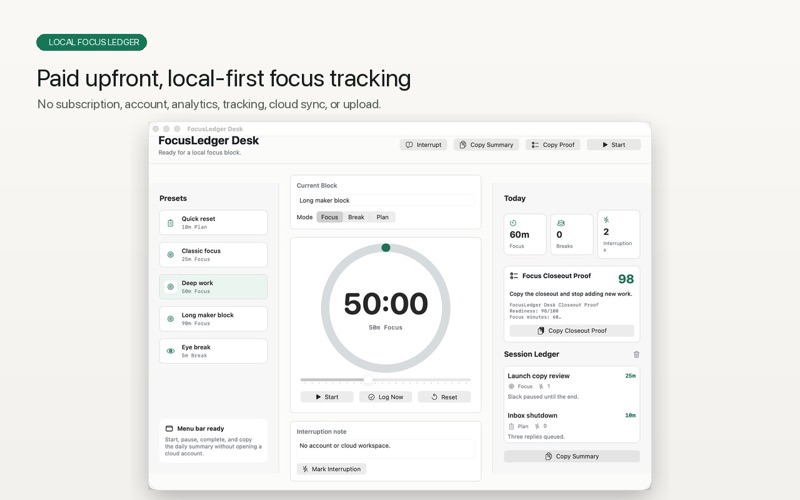Screen dimensions: 800x500
Task: Select the Classic focus preset
Action: pyautogui.click(x=213, y=255)
